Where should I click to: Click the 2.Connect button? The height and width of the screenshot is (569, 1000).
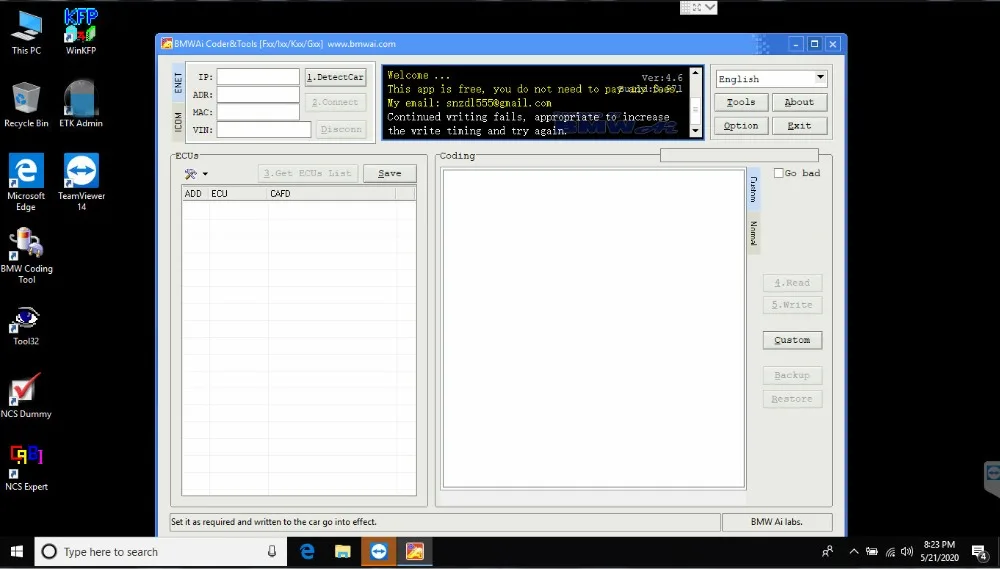[335, 102]
